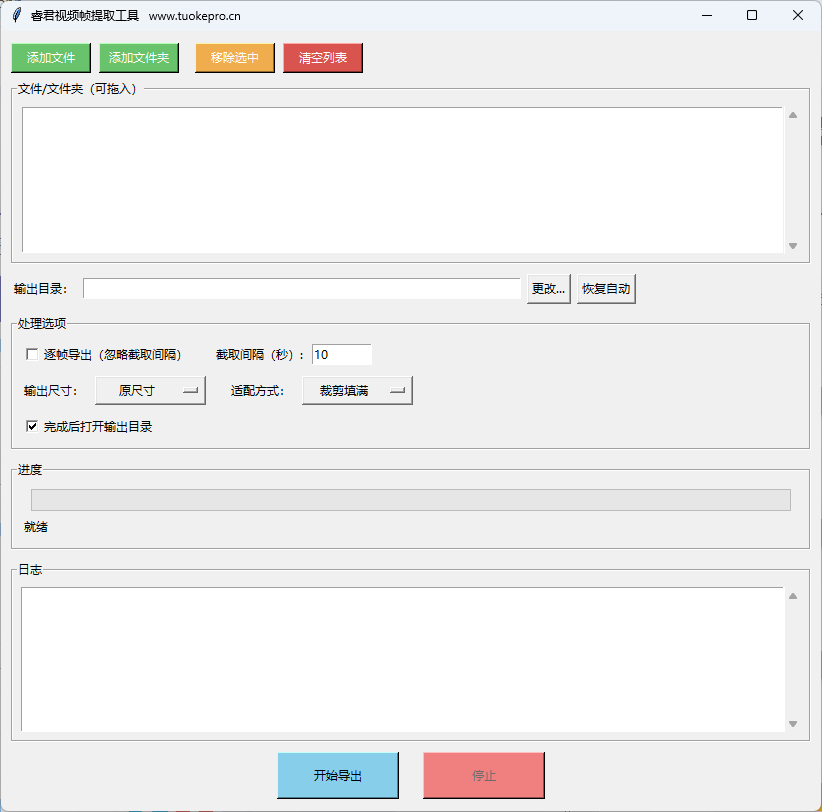The width and height of the screenshot is (822, 812).
Task: Click the file list scrollbar down arrow
Action: click(793, 245)
